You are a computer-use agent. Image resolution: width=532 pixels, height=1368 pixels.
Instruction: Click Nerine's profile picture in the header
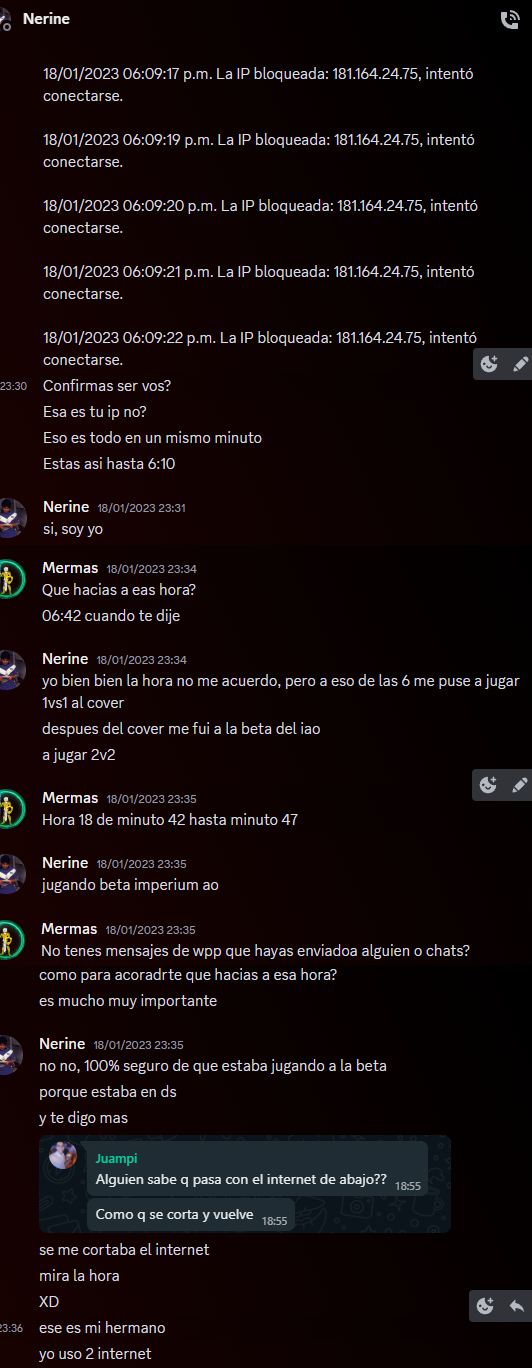tap(5, 19)
